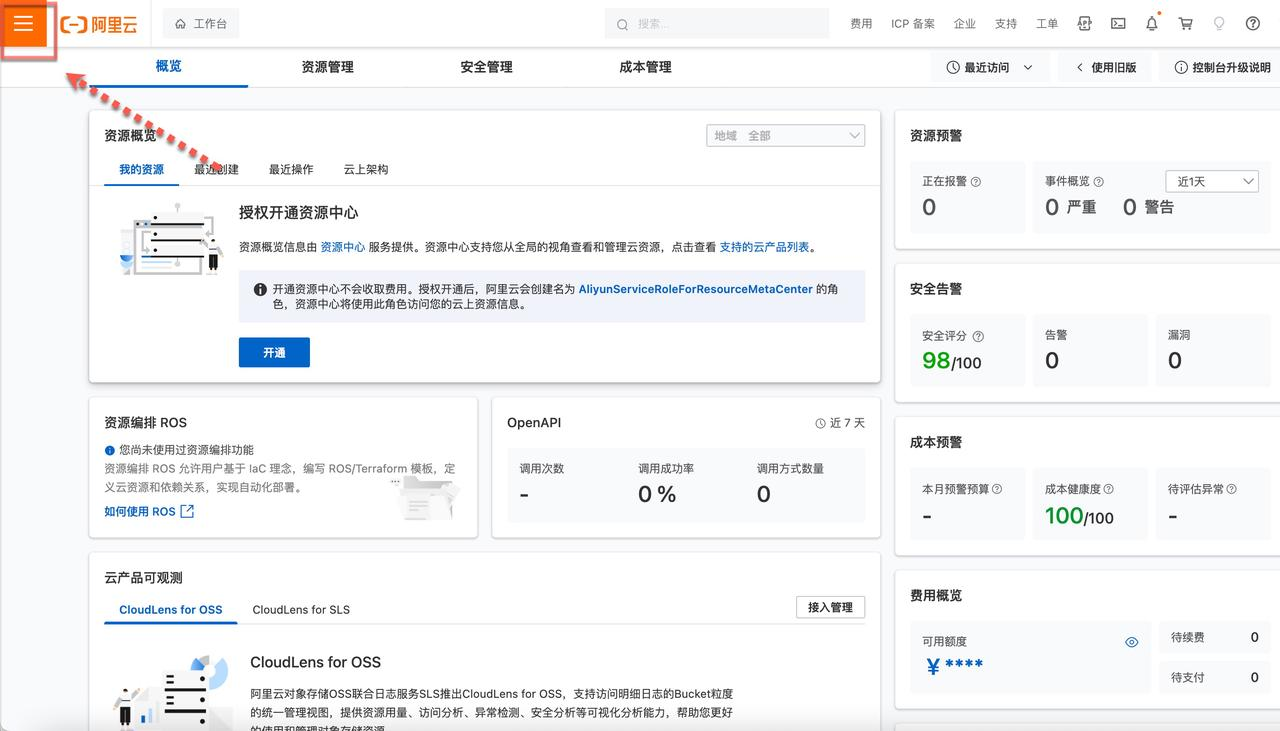
Task: Click the 成本健康度 help icon
Action: pyautogui.click(x=1108, y=489)
